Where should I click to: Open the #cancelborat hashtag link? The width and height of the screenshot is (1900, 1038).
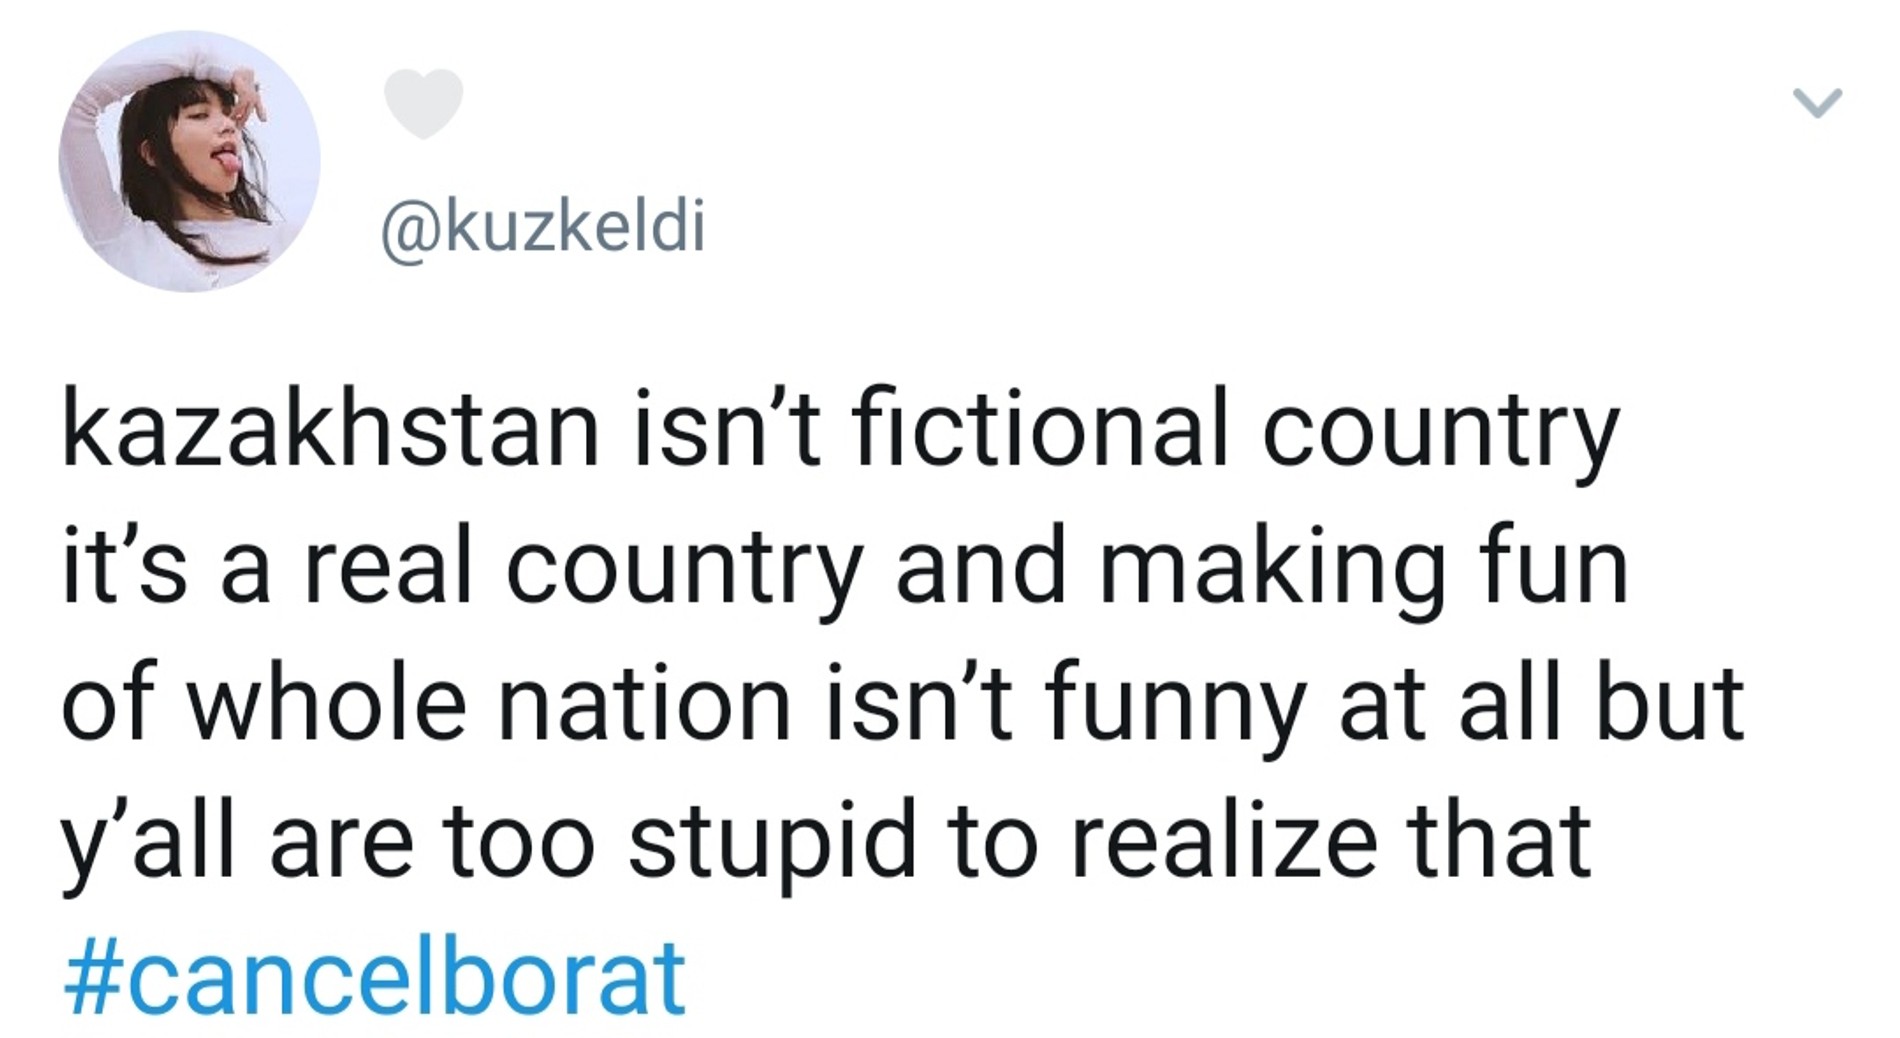(x=375, y=976)
